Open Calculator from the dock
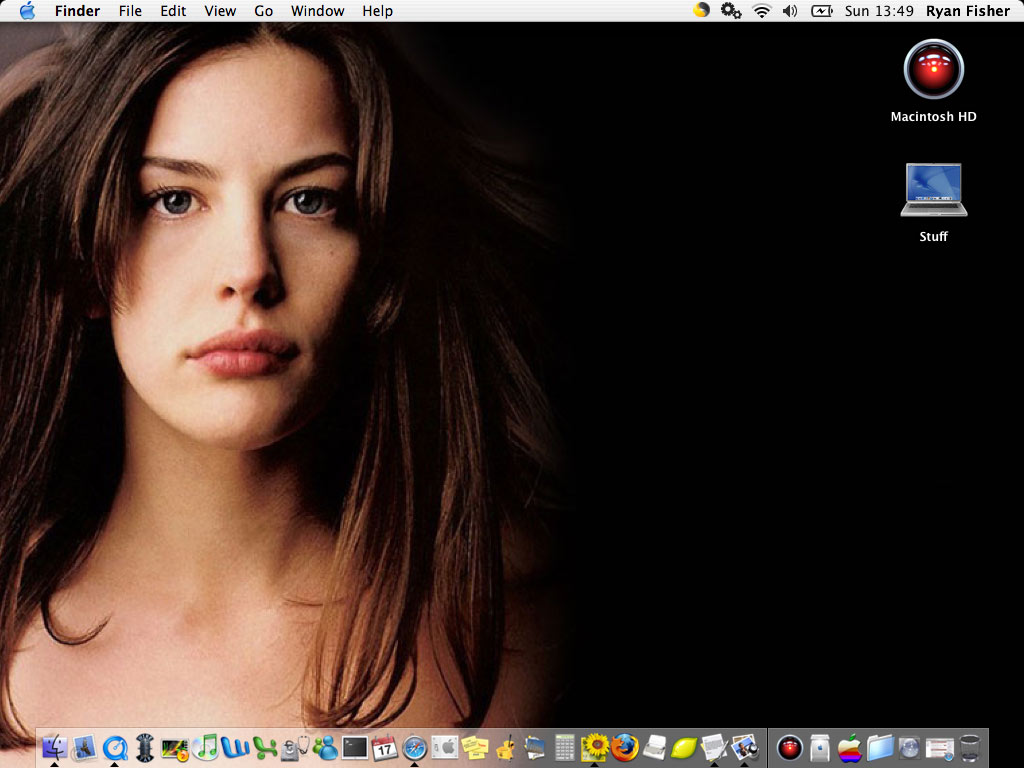Screen dimensions: 1024x768 [x=565, y=747]
